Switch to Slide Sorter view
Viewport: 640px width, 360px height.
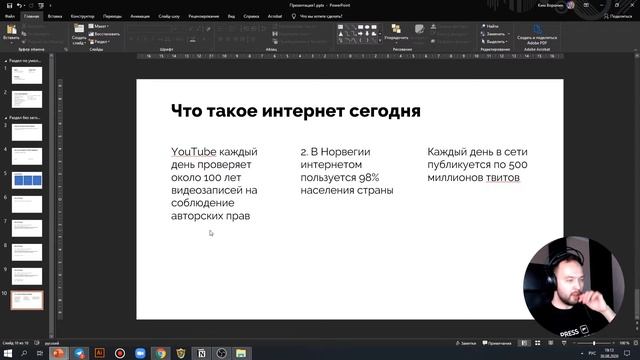pyautogui.click(x=538, y=343)
